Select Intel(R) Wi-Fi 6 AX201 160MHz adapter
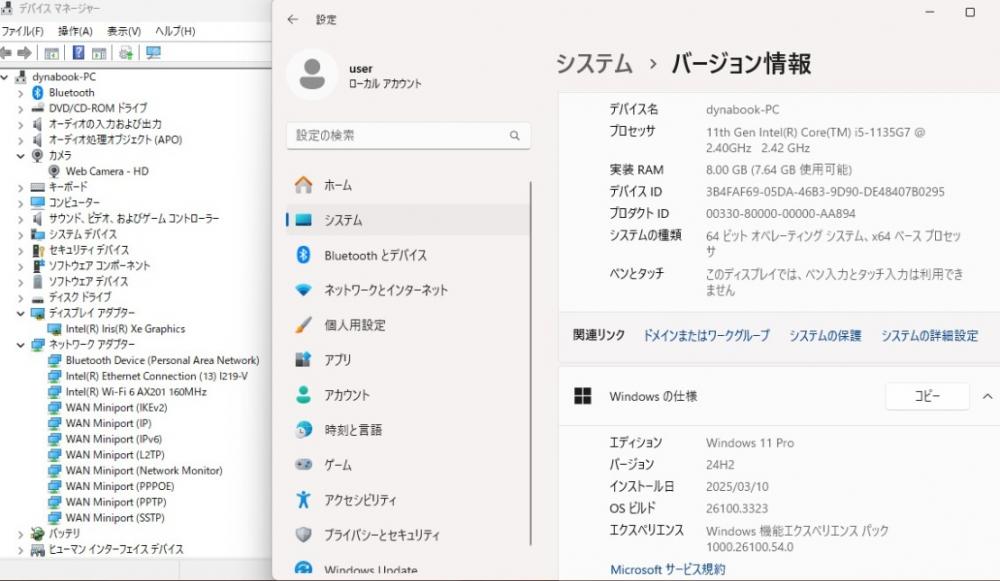 (136, 392)
